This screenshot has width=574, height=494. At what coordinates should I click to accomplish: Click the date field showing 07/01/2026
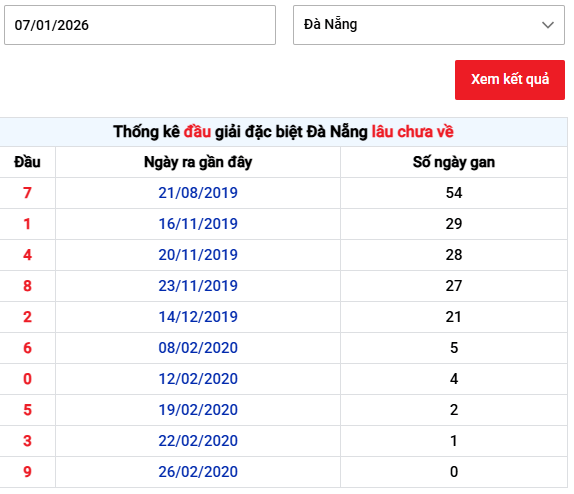tap(140, 25)
